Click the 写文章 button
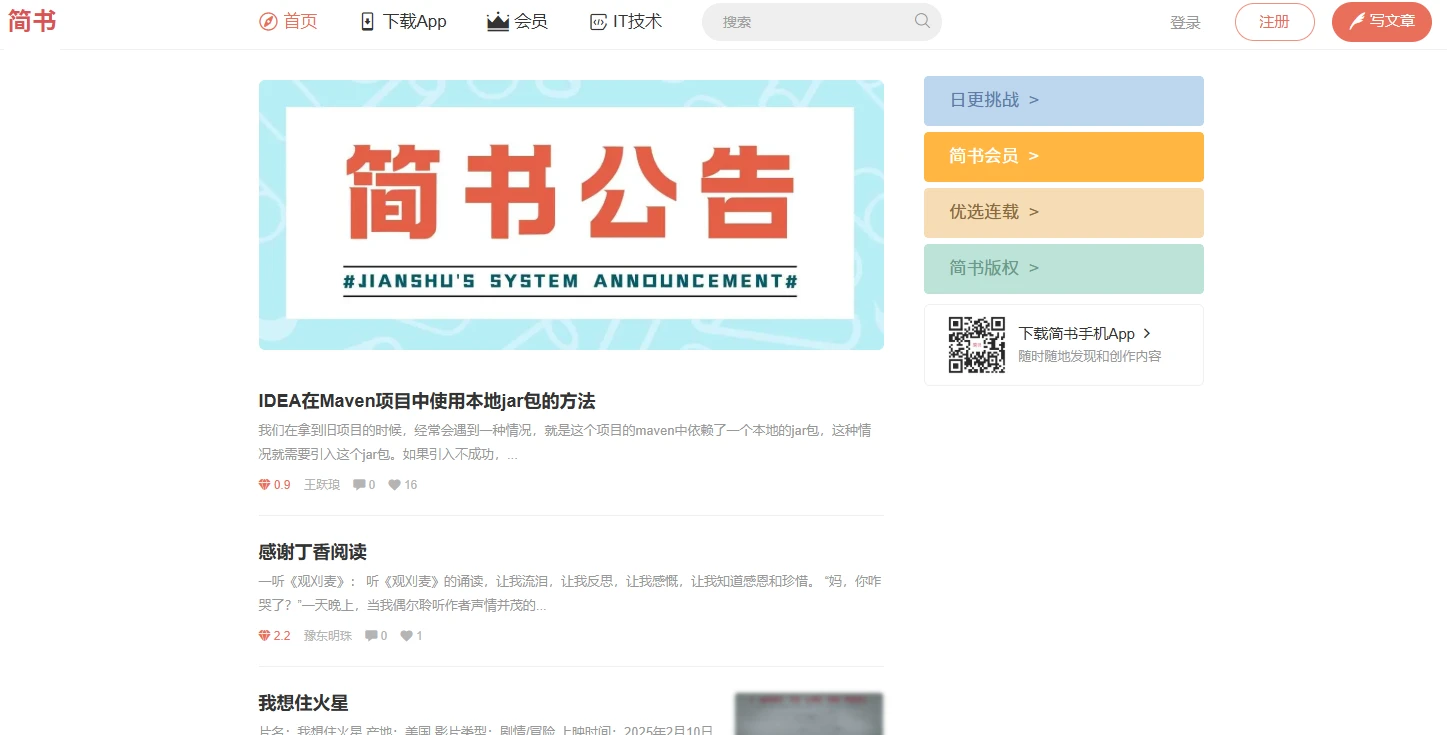 tap(1382, 22)
